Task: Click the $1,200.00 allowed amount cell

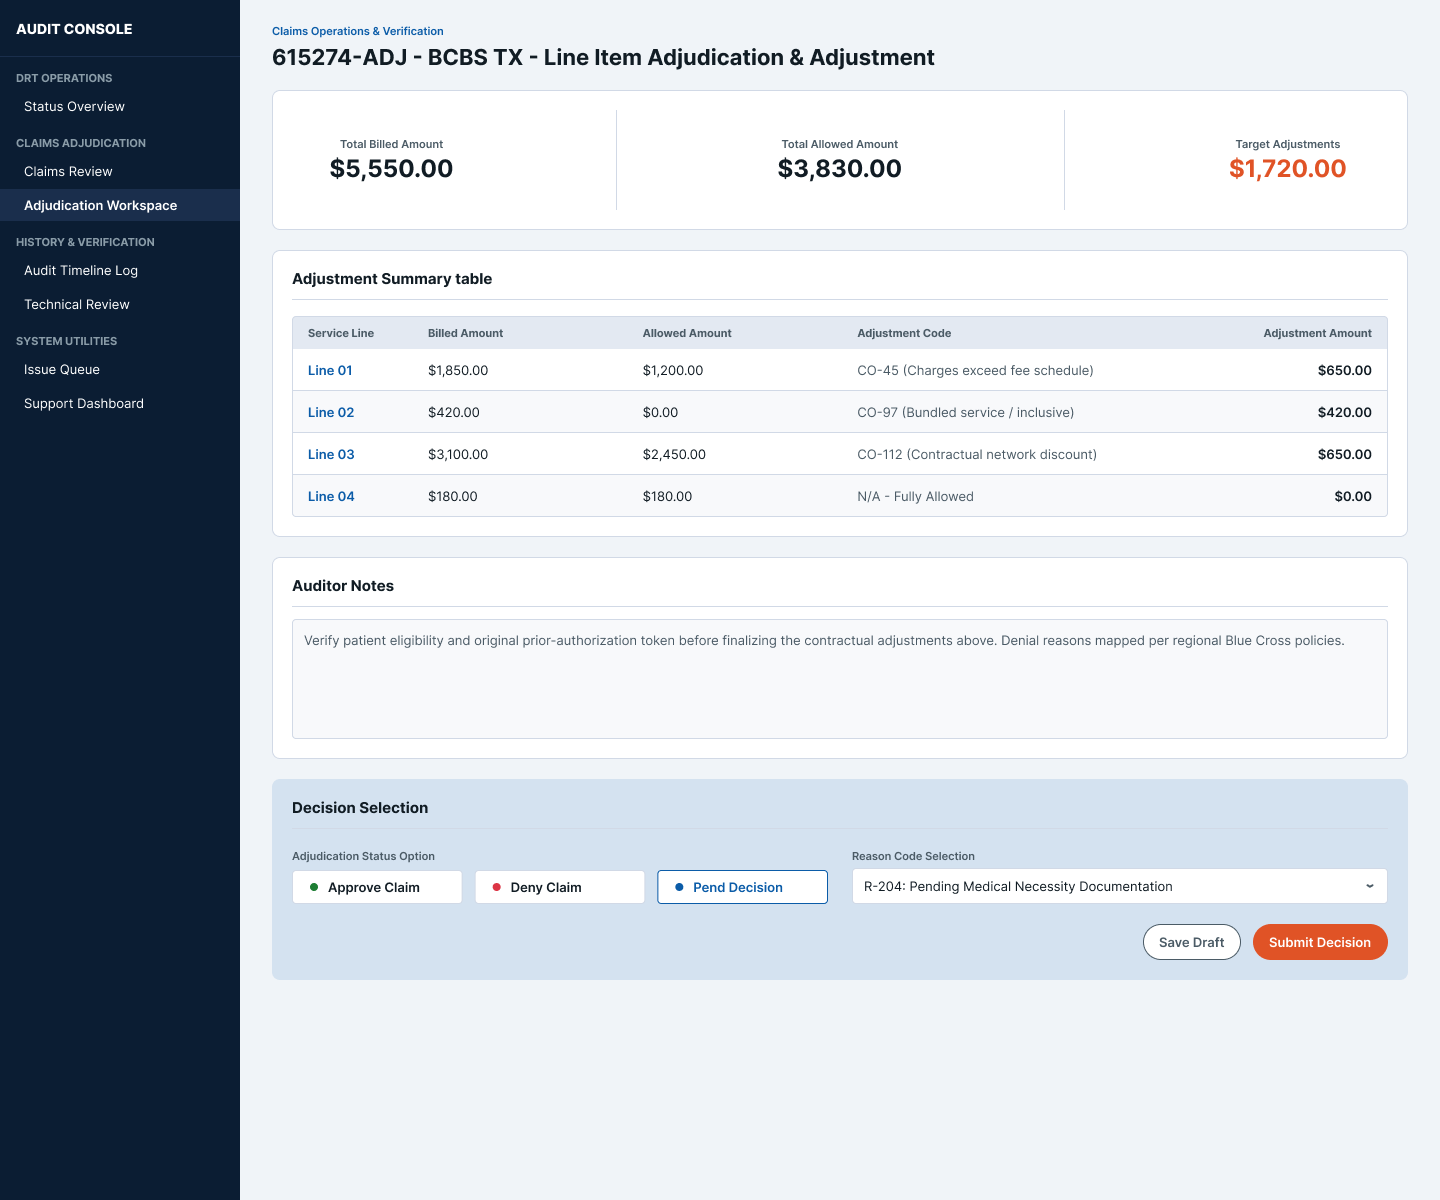Action: [673, 370]
